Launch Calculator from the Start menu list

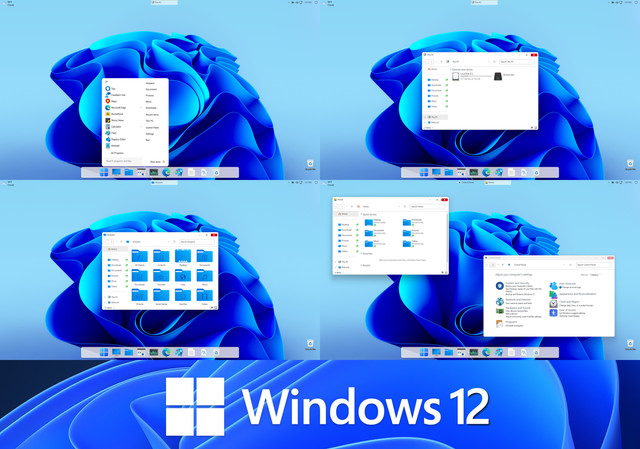[113, 127]
